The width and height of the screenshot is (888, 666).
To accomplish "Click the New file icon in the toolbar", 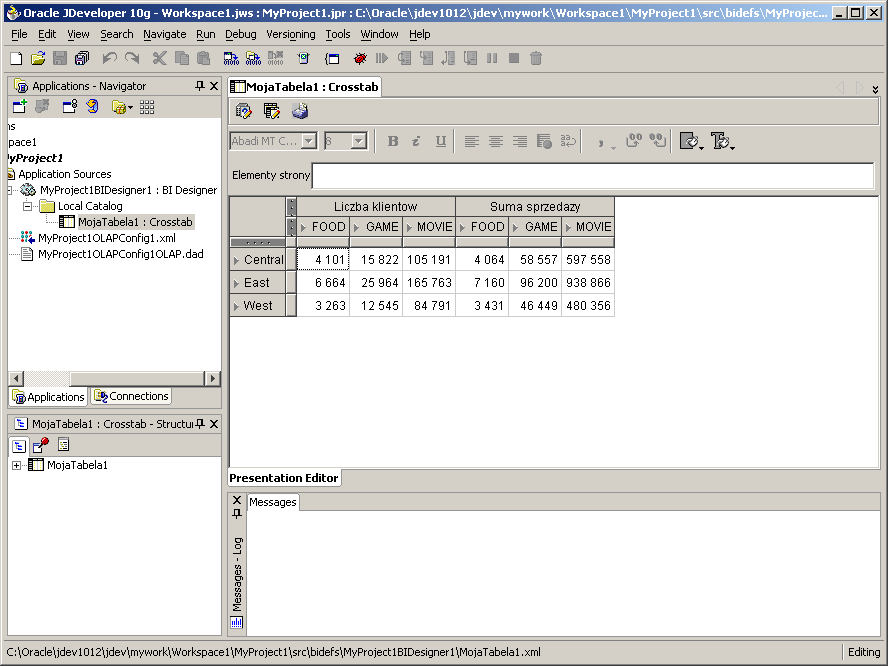I will [16, 58].
